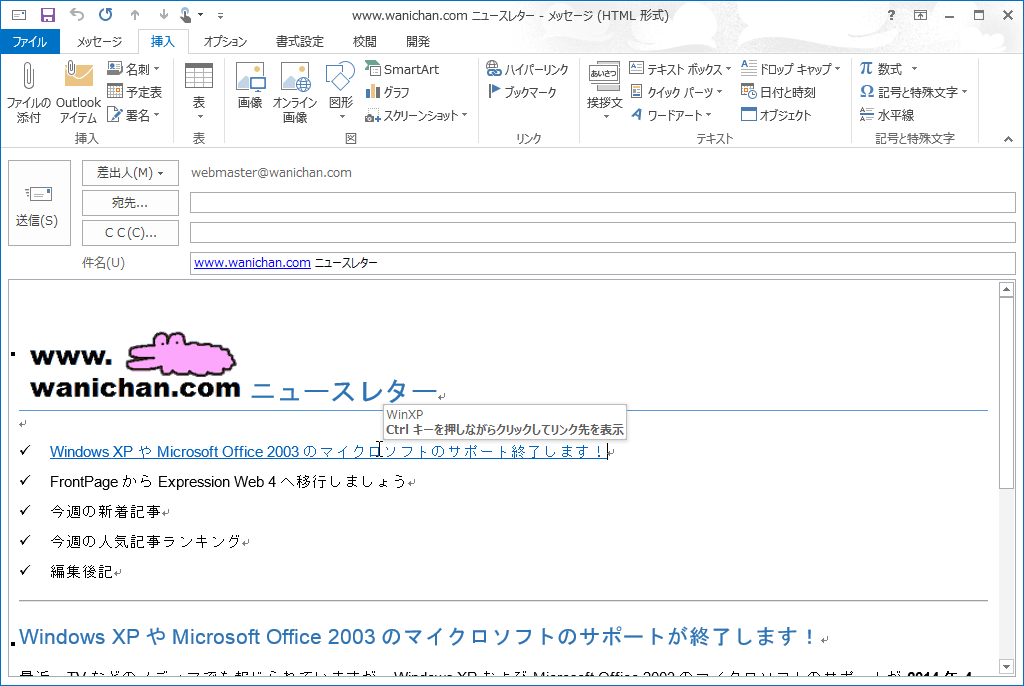Click the To (宛先...) button
This screenshot has height=686, width=1024.
pyautogui.click(x=130, y=203)
